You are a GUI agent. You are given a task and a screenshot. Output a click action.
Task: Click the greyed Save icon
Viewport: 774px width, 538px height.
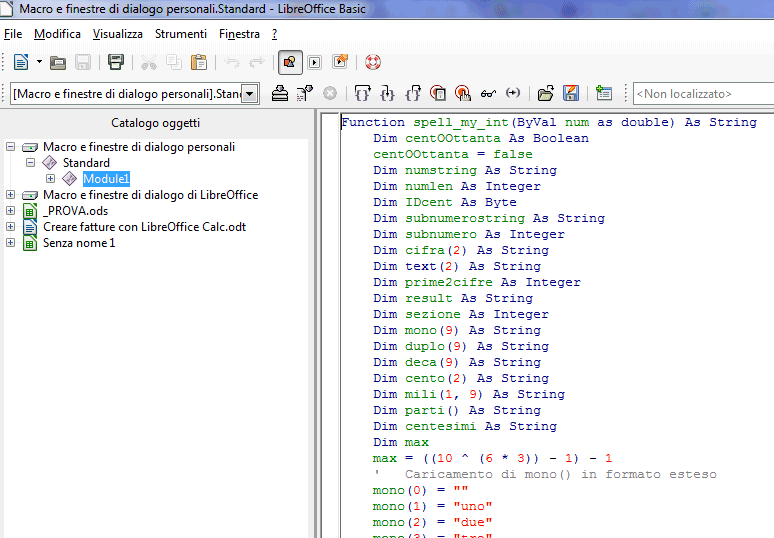[x=83, y=63]
